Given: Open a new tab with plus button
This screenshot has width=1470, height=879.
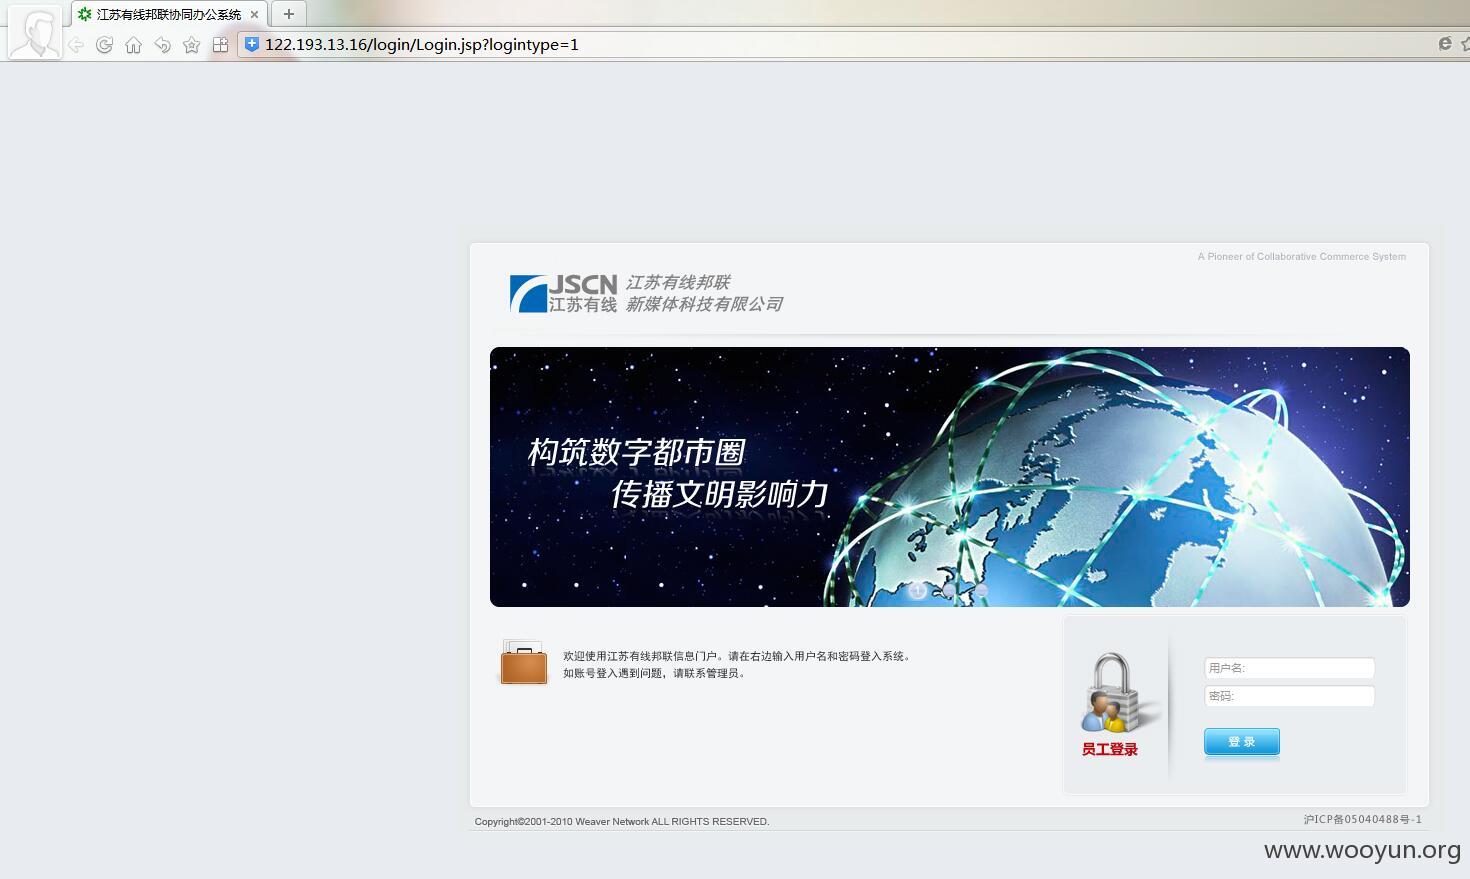Looking at the screenshot, I should pos(289,14).
